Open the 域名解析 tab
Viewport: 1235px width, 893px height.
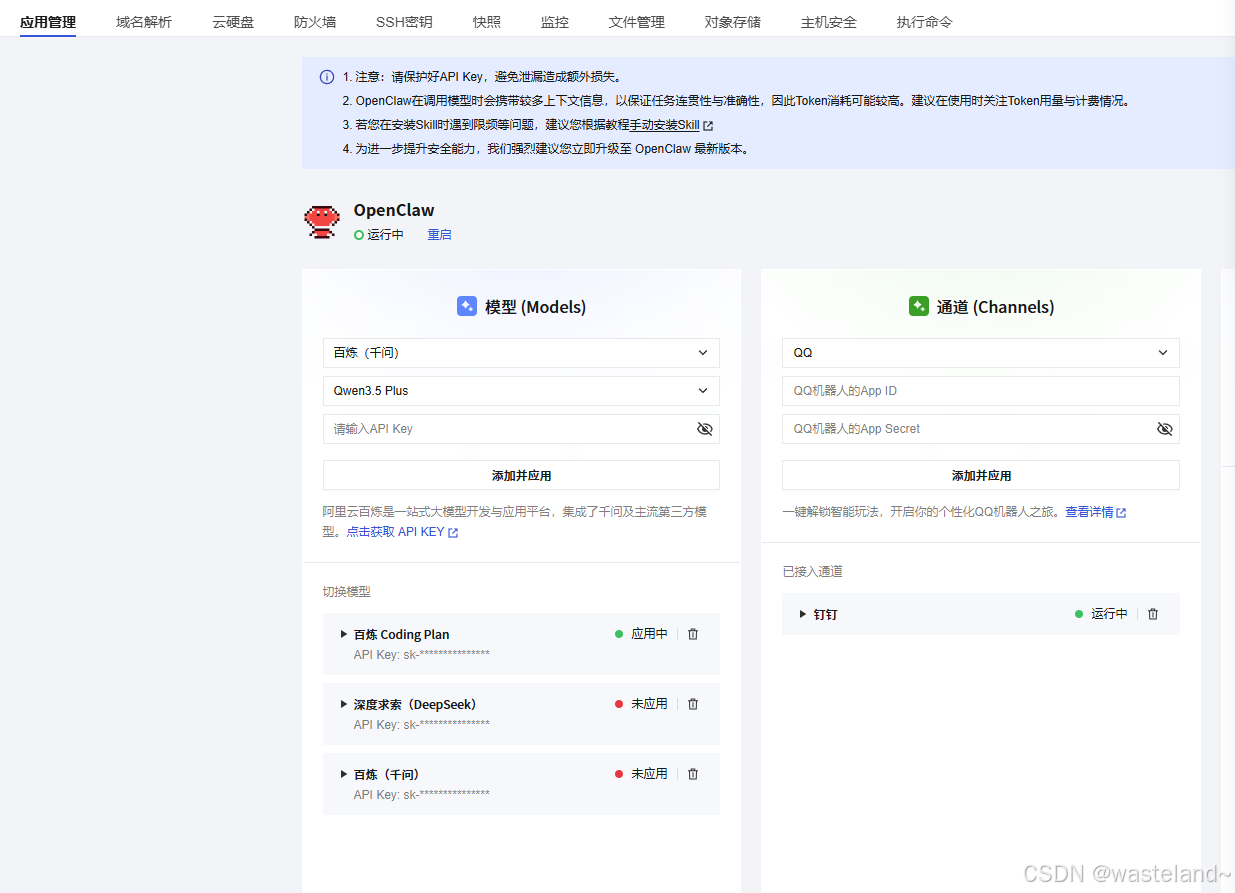pos(144,22)
